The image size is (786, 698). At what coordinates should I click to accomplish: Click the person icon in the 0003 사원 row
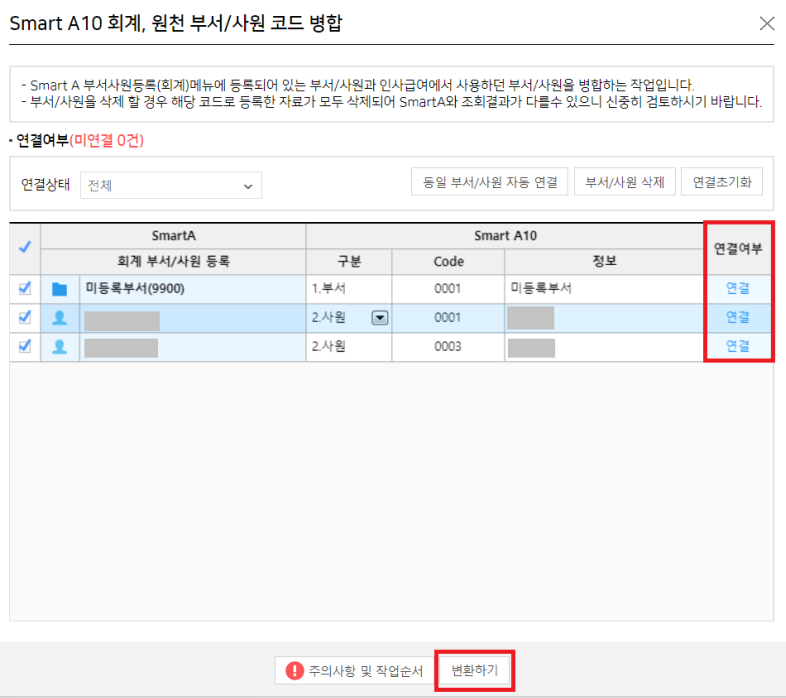[59, 346]
